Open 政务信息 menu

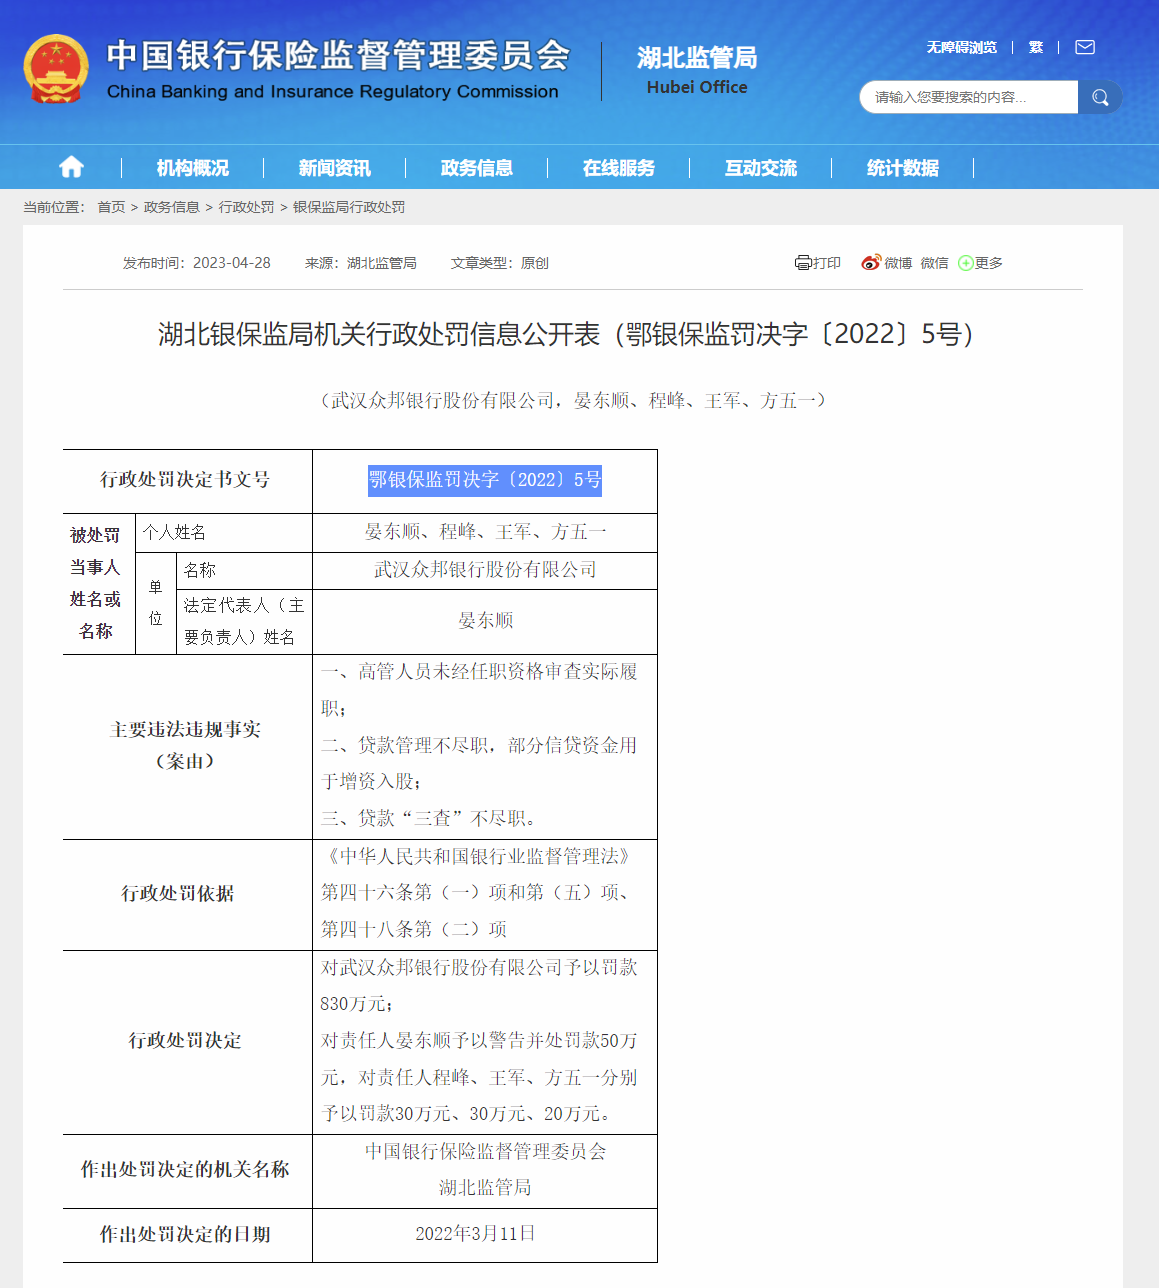[x=476, y=168]
